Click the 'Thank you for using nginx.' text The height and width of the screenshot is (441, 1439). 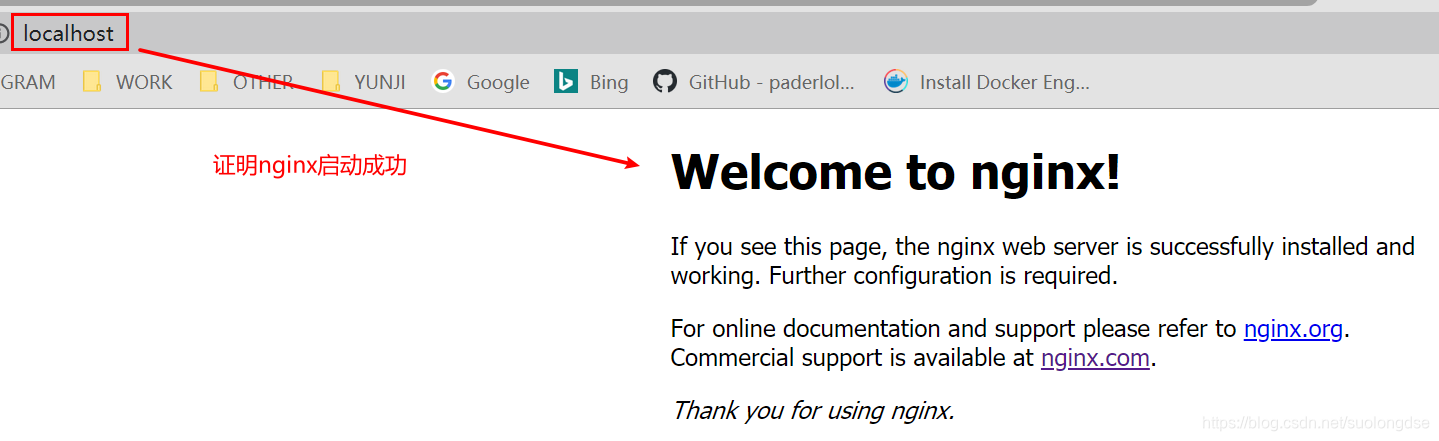[813, 410]
